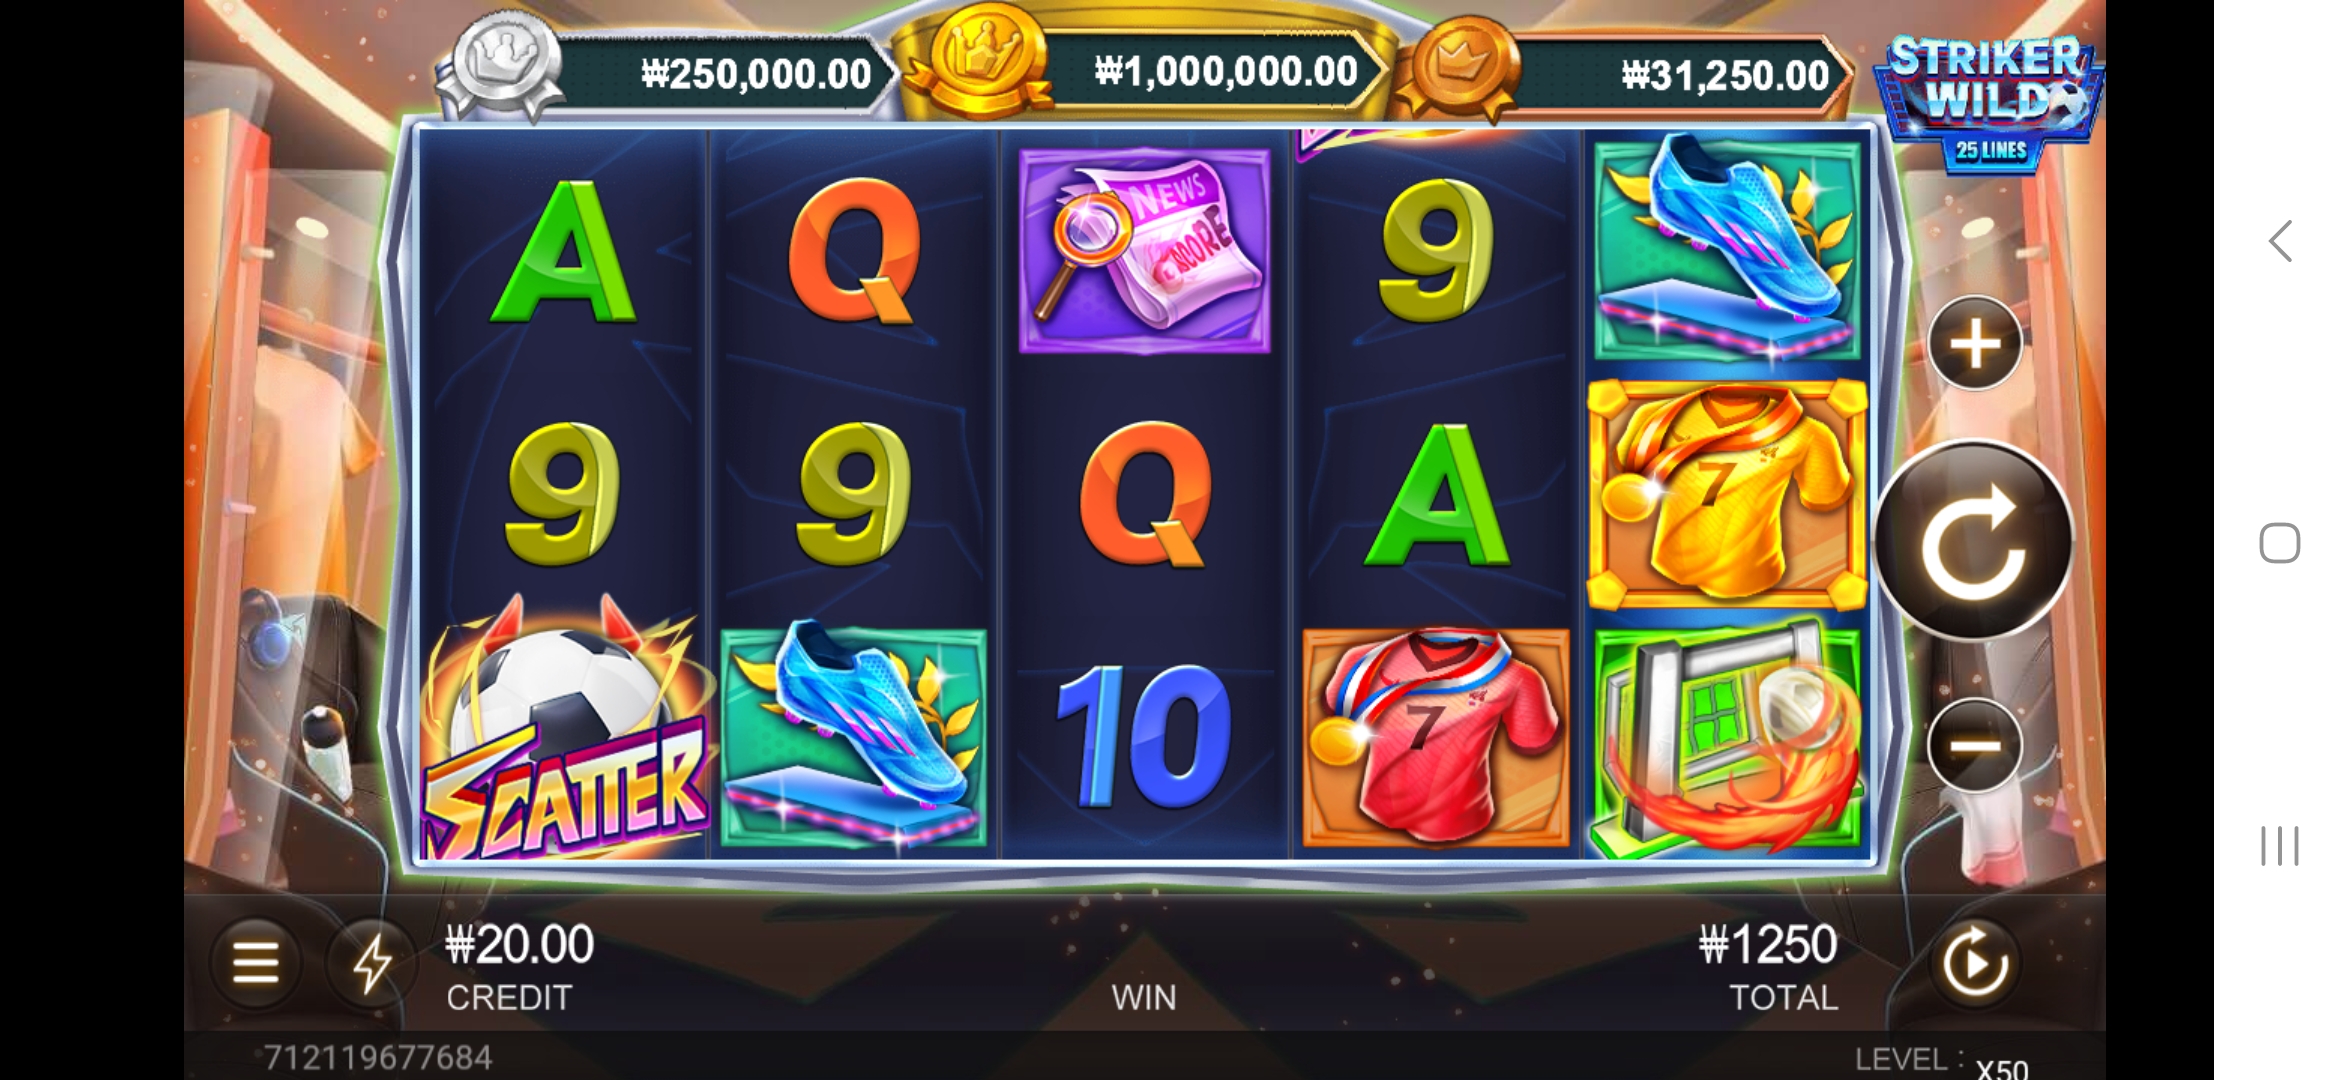The width and height of the screenshot is (2340, 1080).
Task: Tap the yellow jersey symbol
Action: [1727, 493]
